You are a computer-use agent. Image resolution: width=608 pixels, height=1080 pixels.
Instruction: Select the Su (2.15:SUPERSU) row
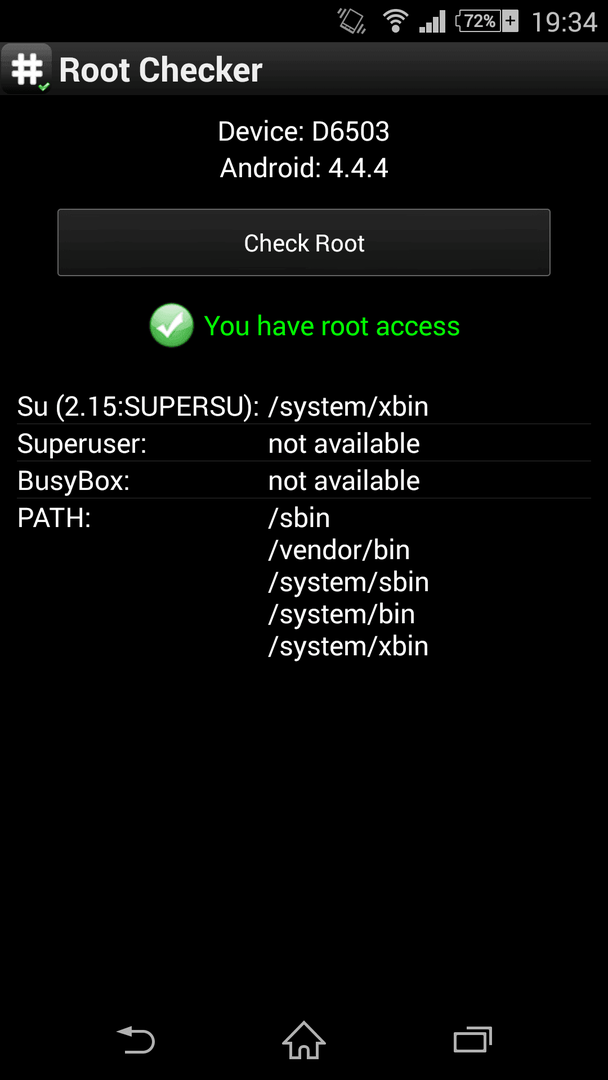(304, 406)
